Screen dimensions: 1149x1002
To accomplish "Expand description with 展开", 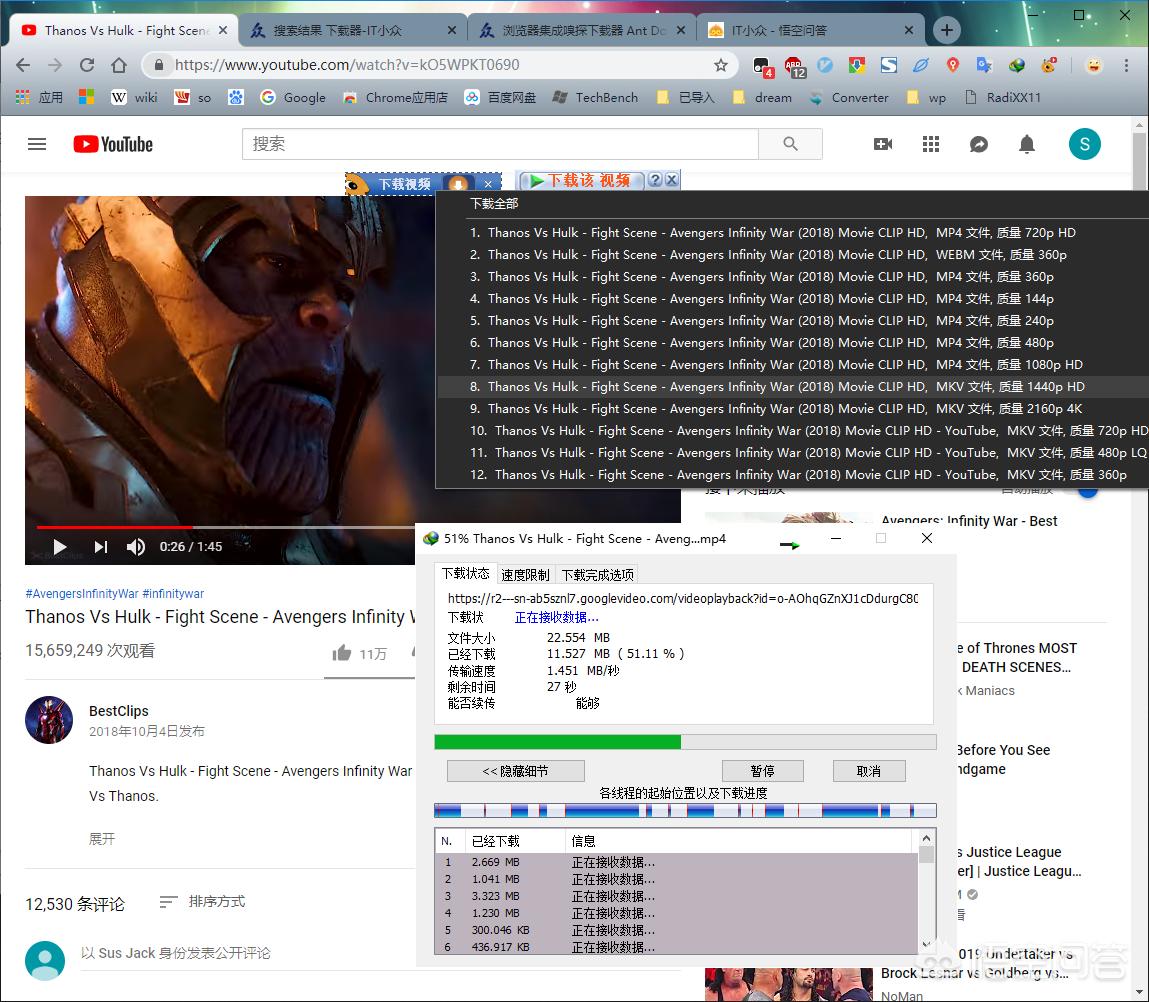I will coord(102,839).
